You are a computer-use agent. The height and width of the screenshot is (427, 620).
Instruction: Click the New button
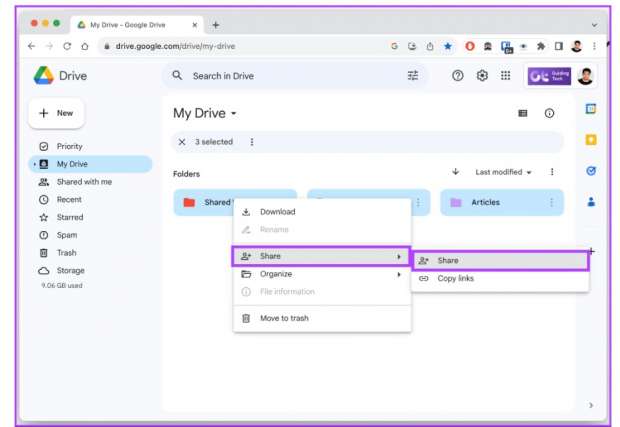click(x=56, y=114)
